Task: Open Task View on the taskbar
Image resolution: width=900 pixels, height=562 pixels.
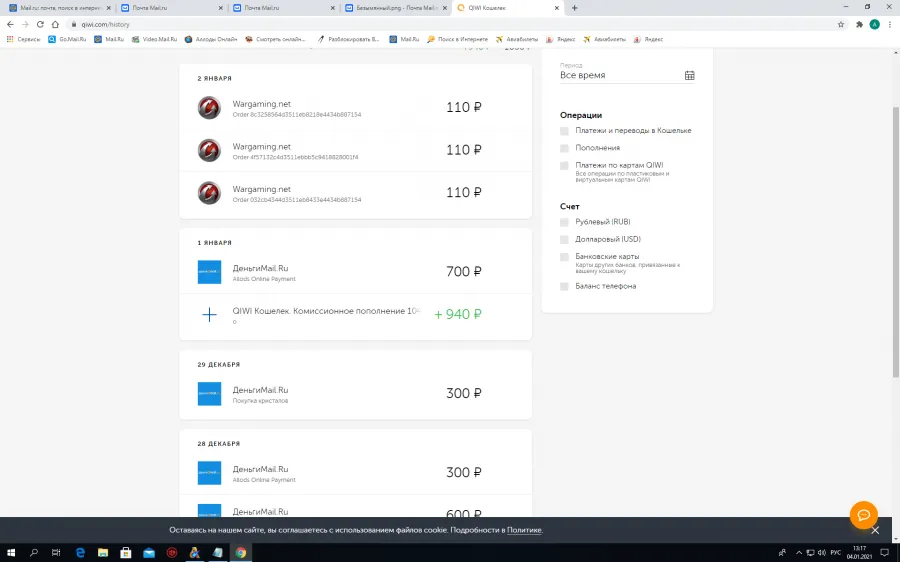Action: point(56,552)
